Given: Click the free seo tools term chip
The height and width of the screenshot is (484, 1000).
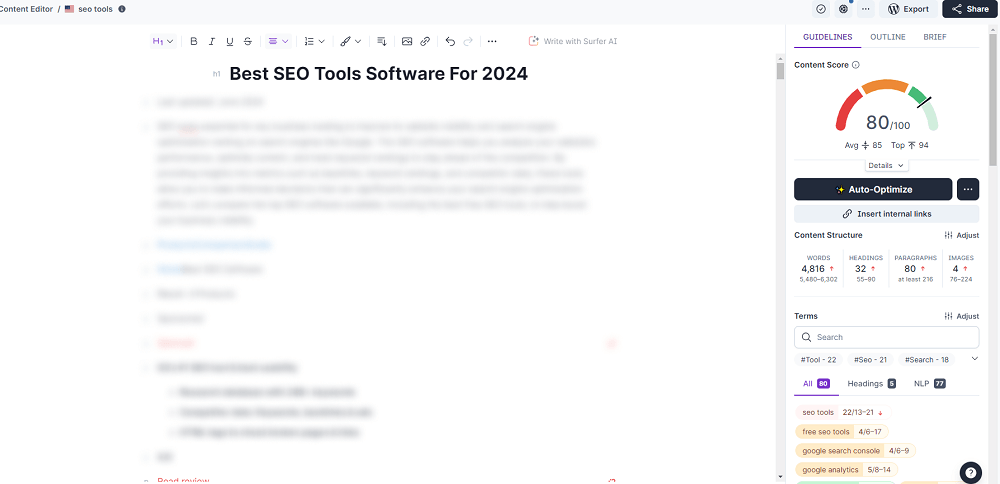Looking at the screenshot, I should [x=842, y=432].
